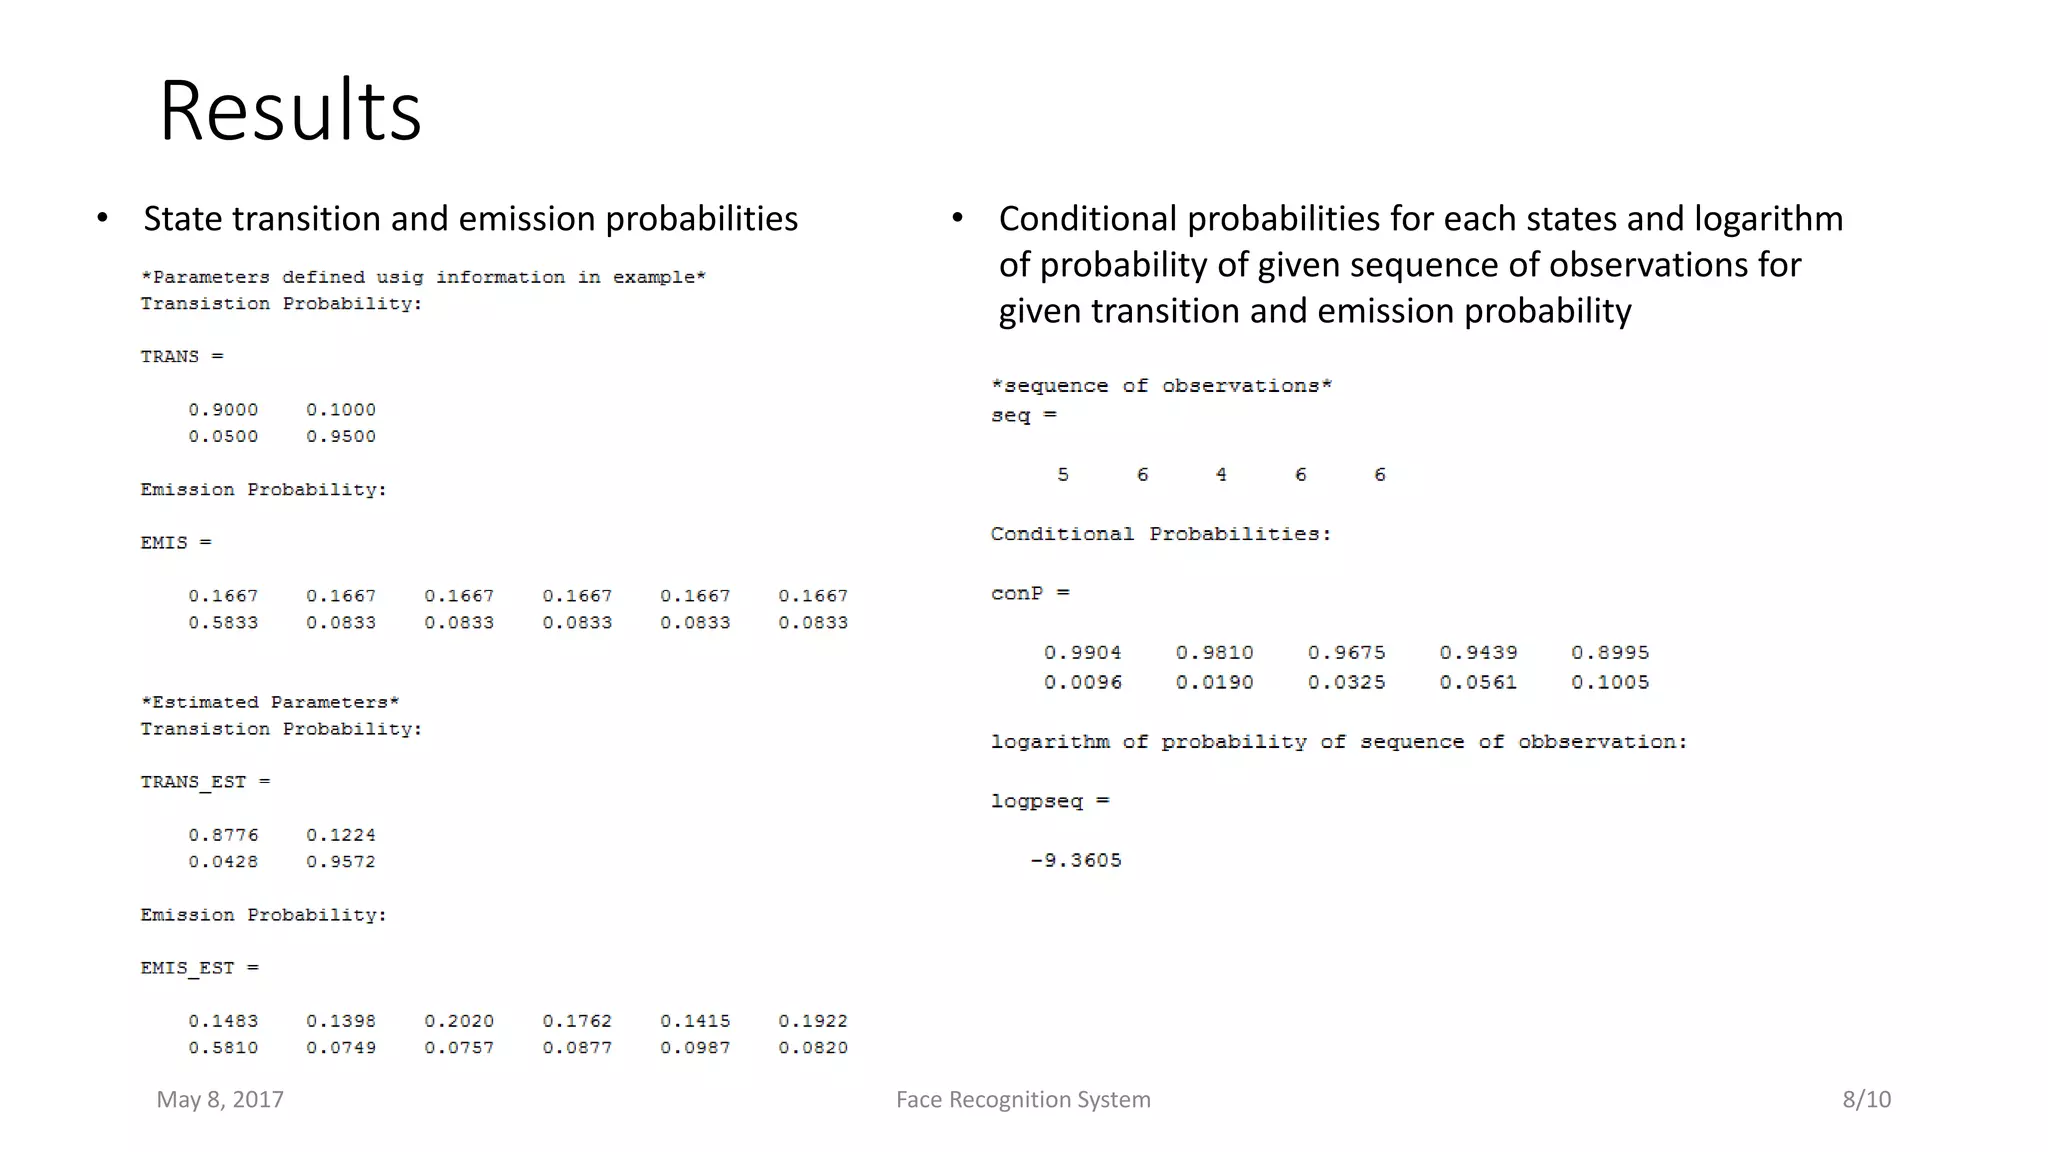This screenshot has height=1152, width=2048.
Task: Click the 8/10 slide number
Action: pos(1867,1099)
